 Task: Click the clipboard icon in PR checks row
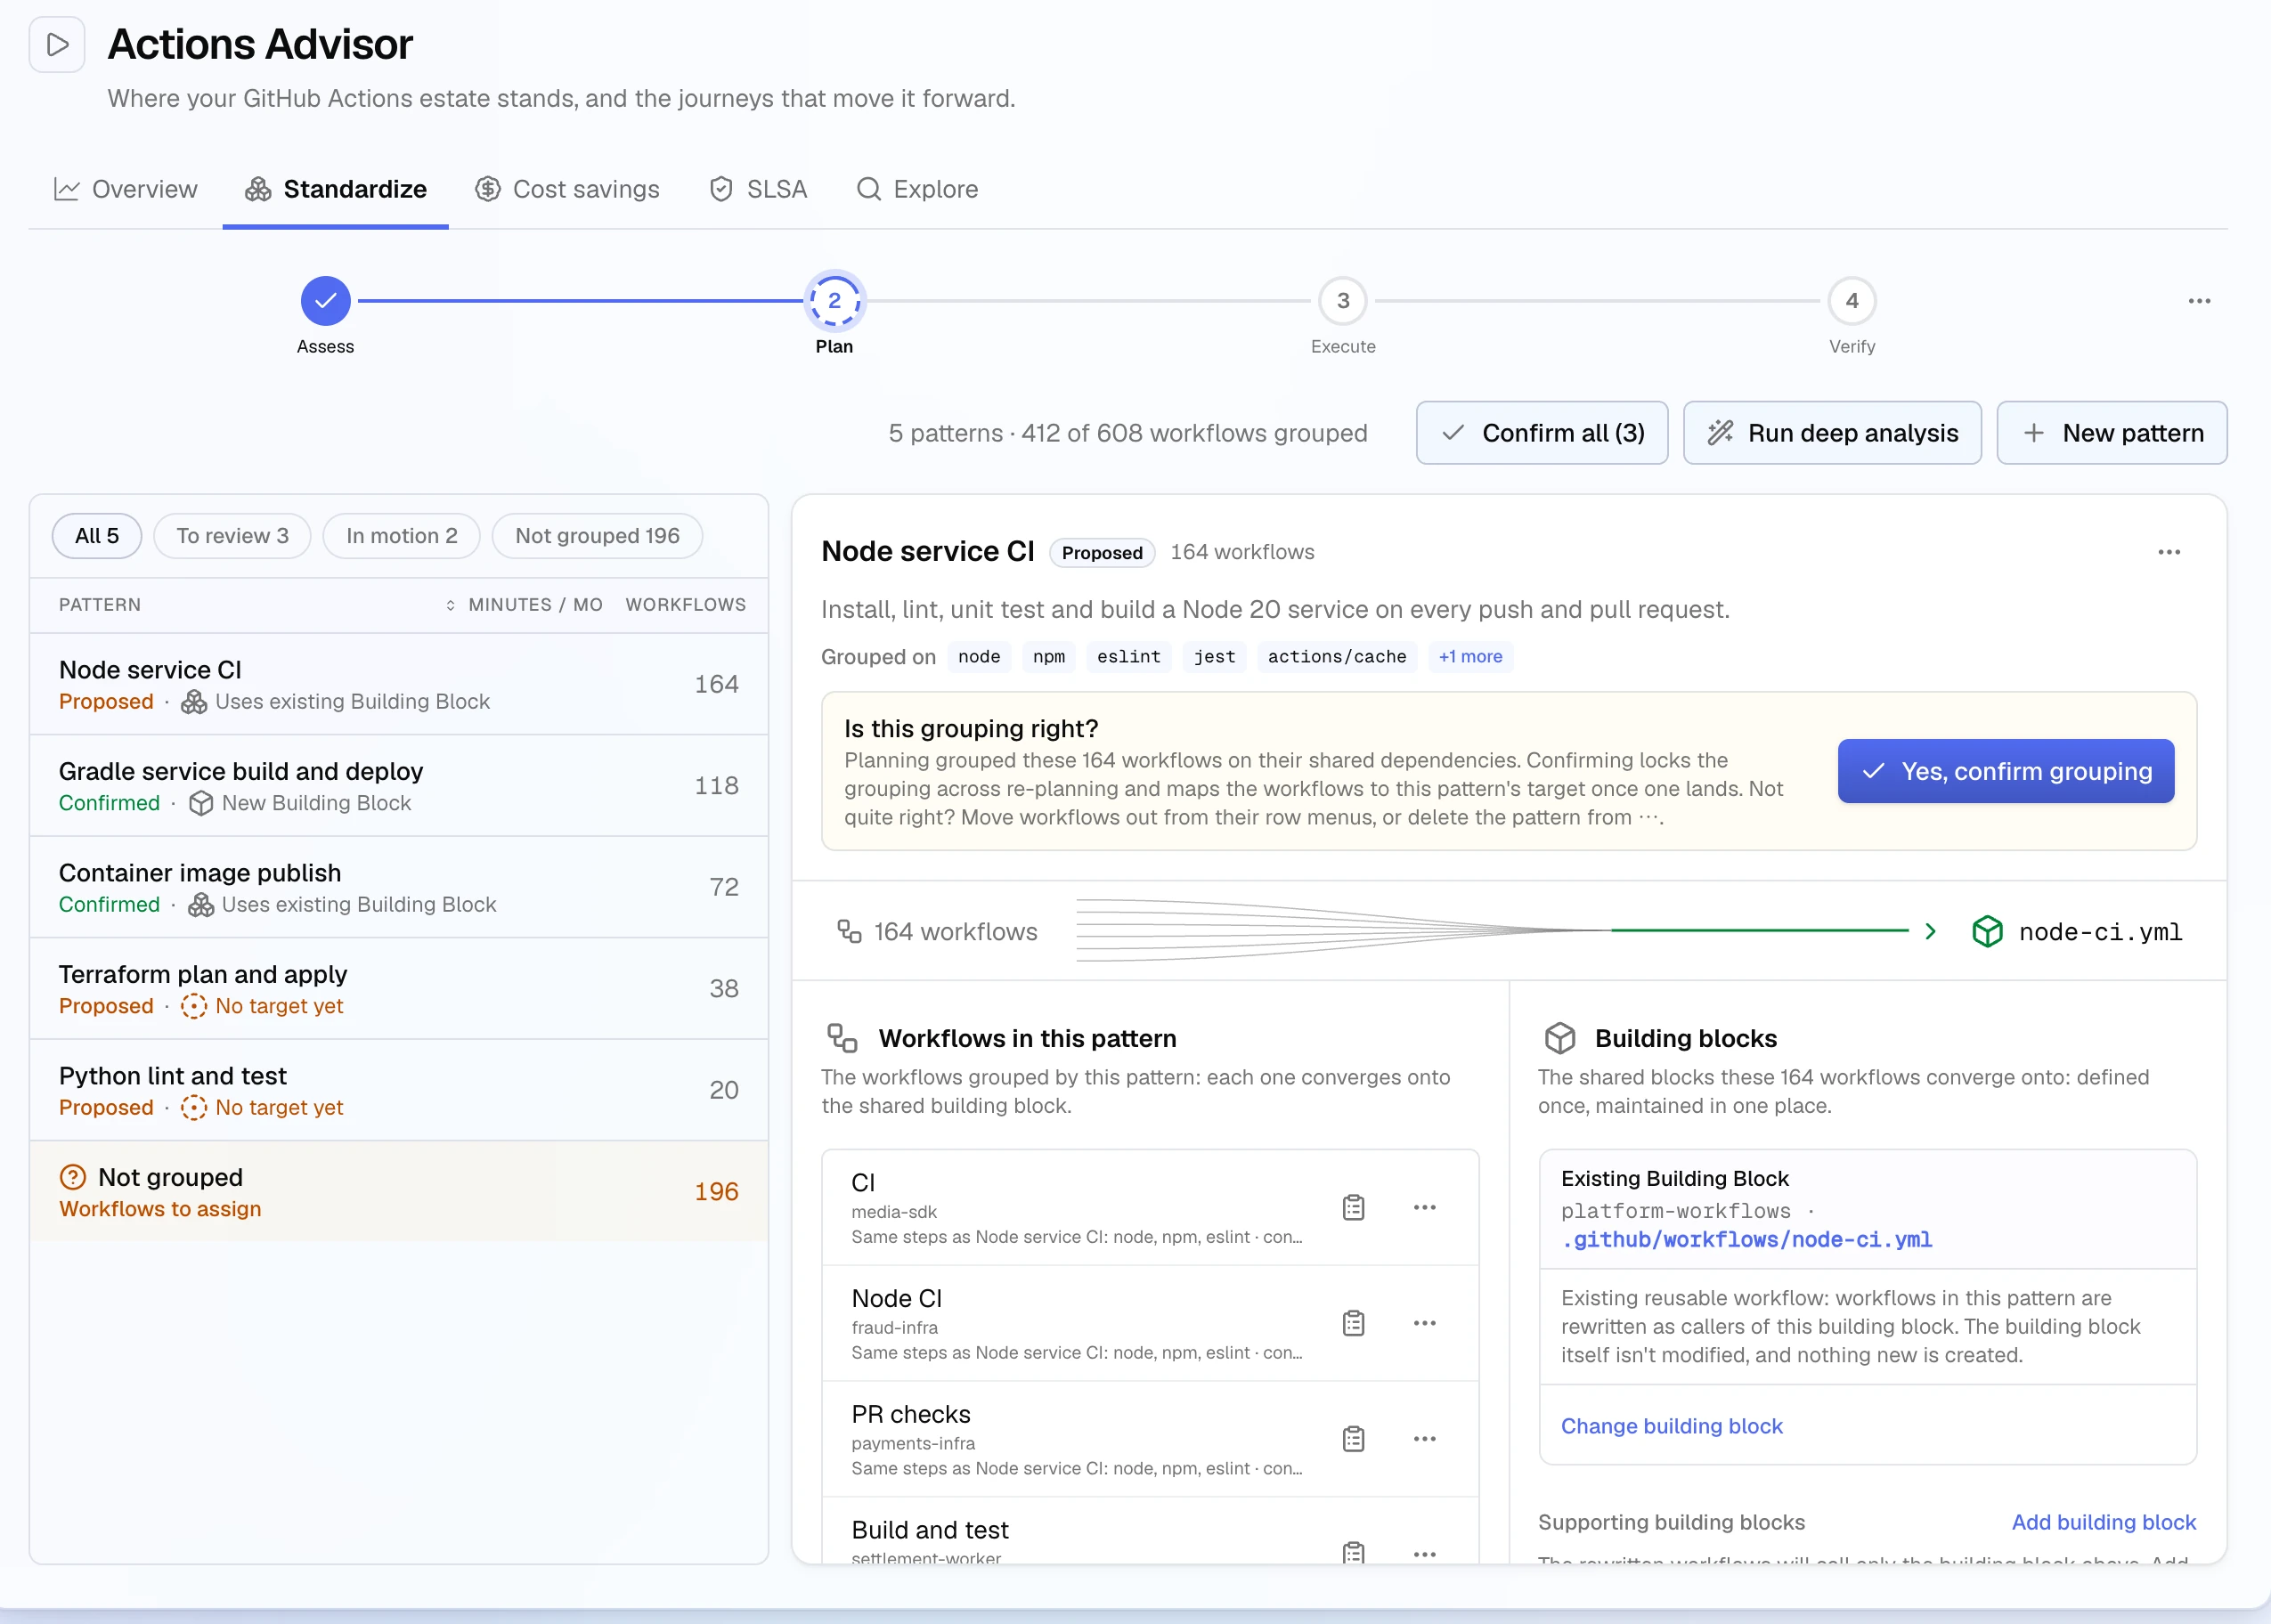point(1353,1439)
